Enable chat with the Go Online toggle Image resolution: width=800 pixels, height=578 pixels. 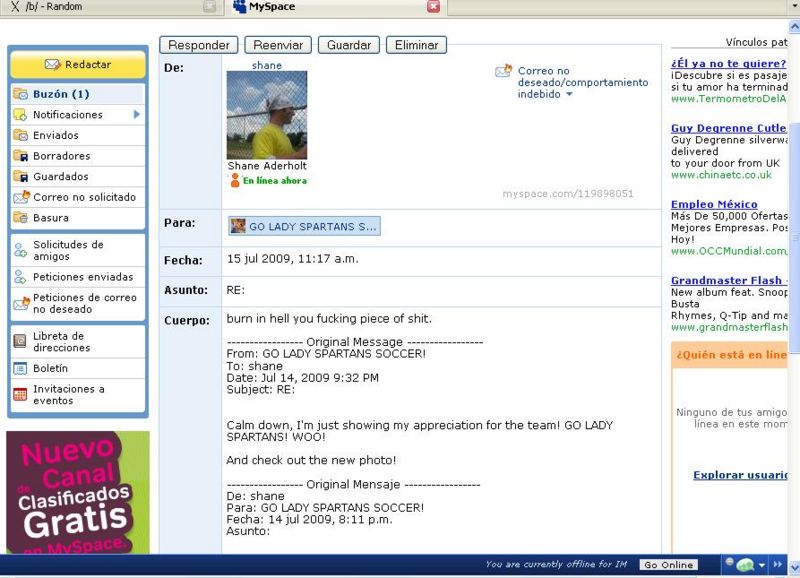click(667, 564)
